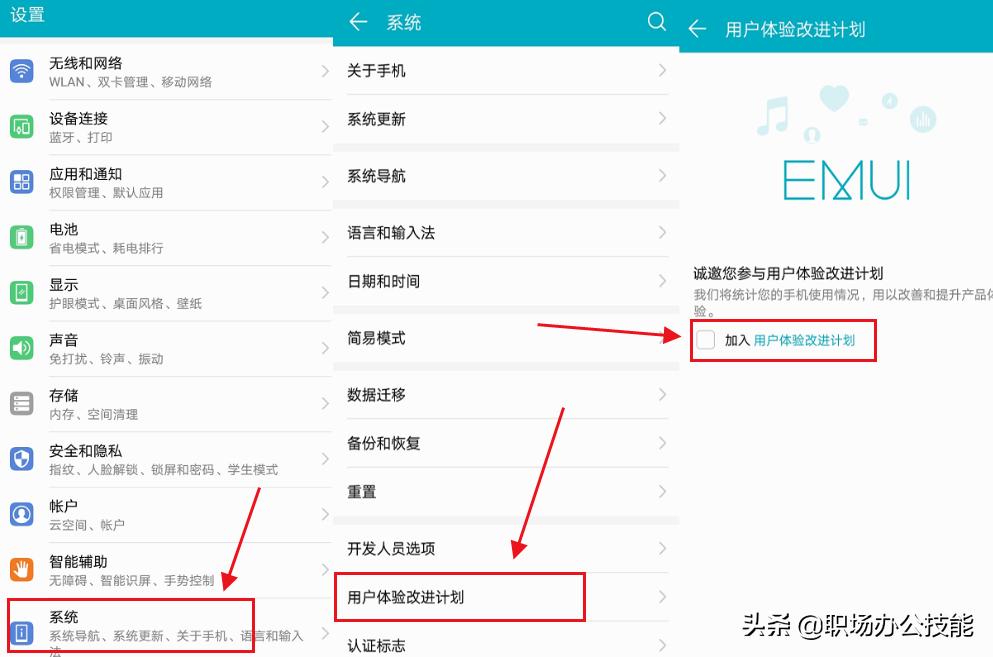The image size is (993, 657).
Task: Expand 关于手机 with its chevron
Action: coord(661,71)
